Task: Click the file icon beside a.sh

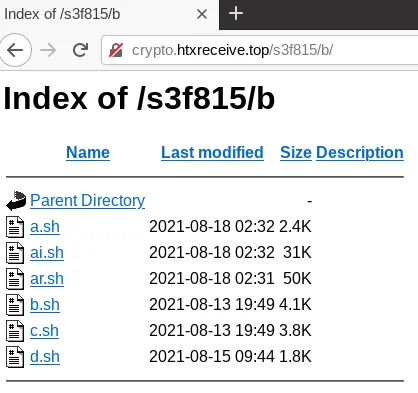Action: coord(15,227)
